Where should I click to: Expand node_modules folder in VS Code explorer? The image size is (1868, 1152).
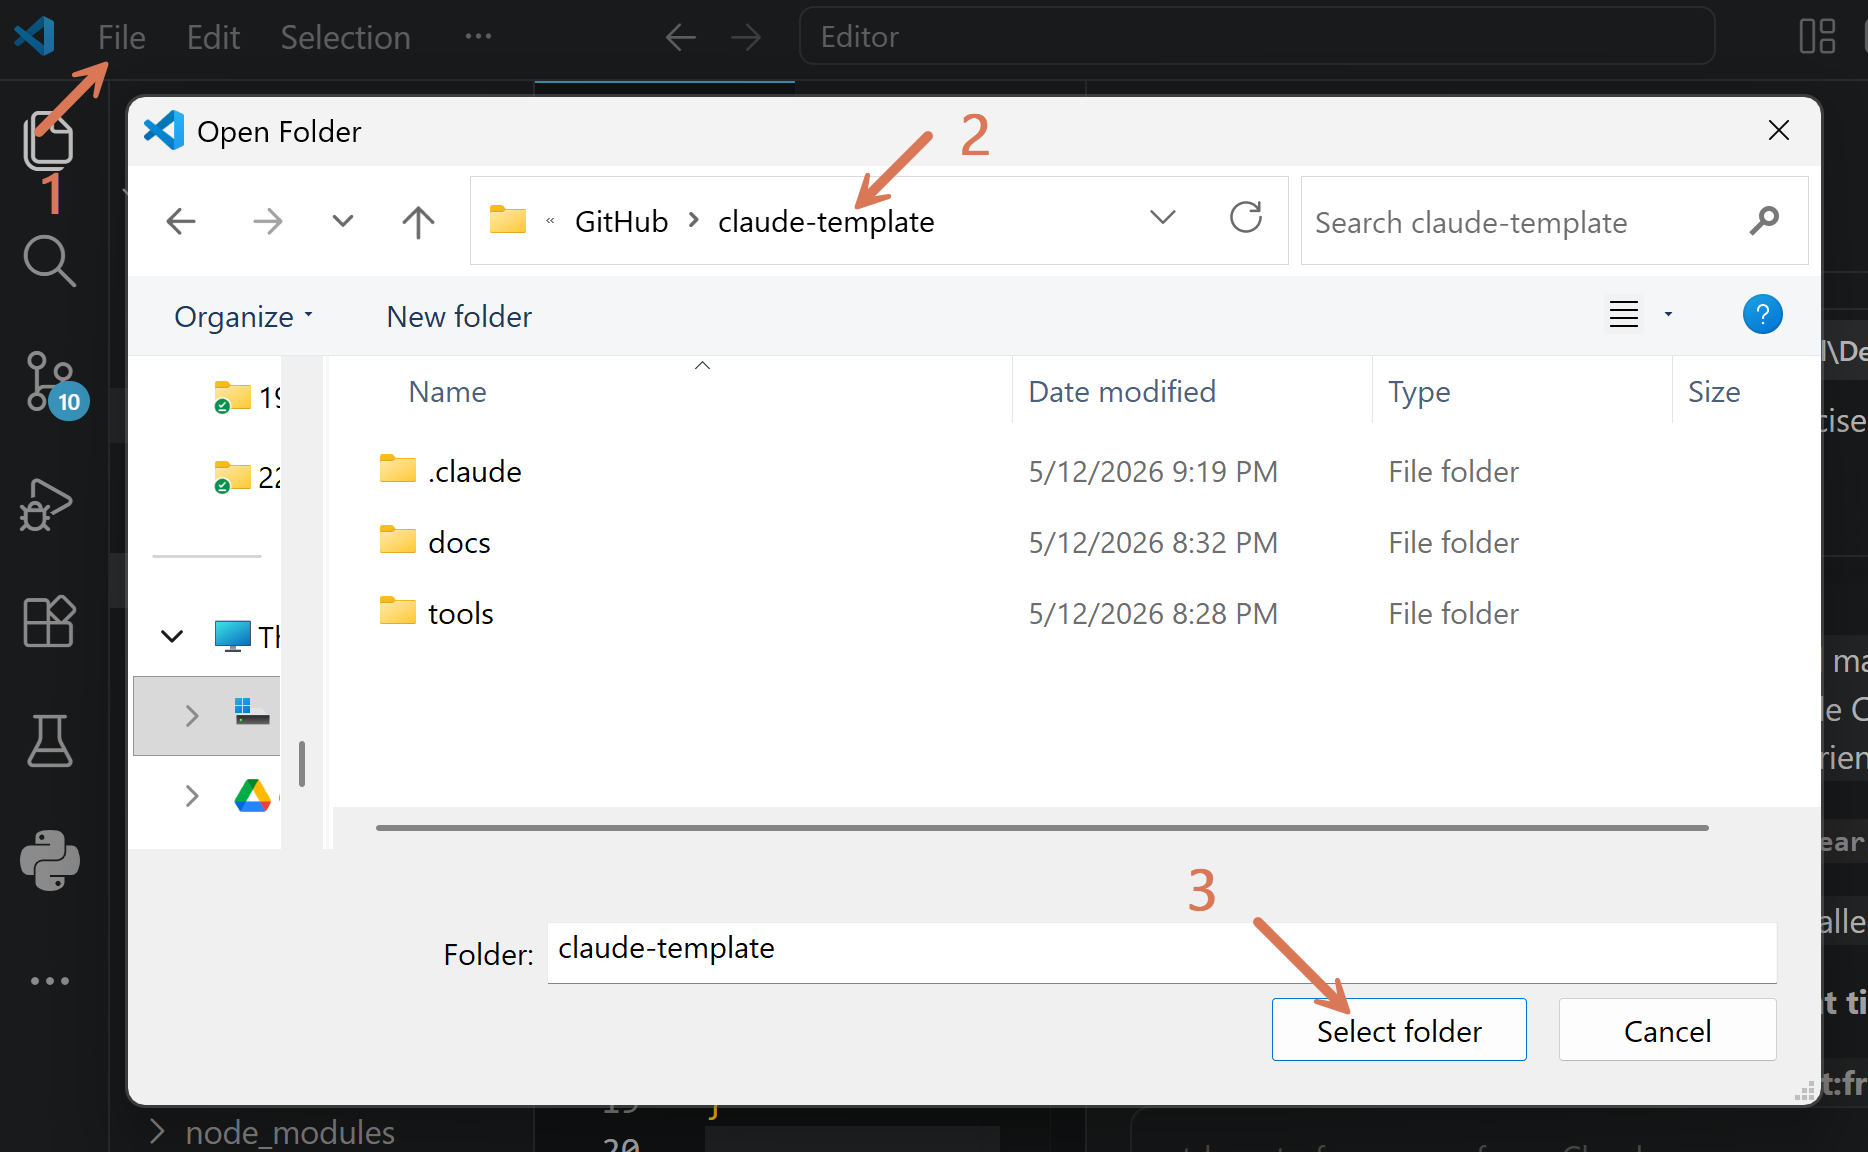pos(157,1132)
